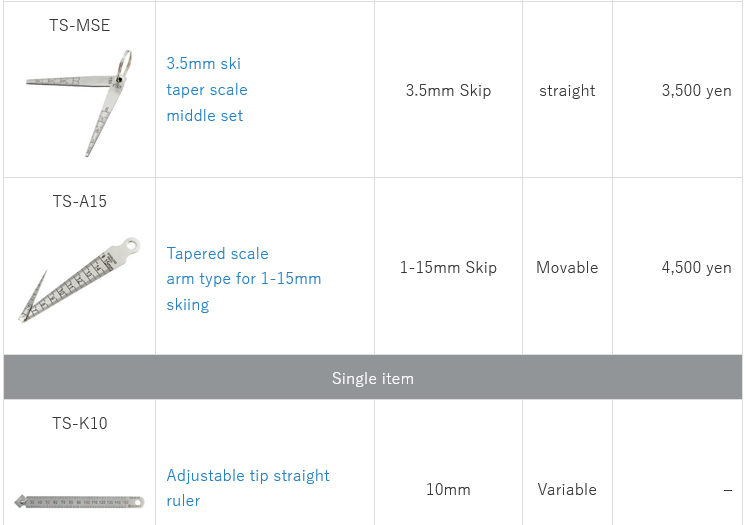The width and height of the screenshot is (746, 525).
Task: Click the TS-A15 model code
Action: tap(80, 201)
